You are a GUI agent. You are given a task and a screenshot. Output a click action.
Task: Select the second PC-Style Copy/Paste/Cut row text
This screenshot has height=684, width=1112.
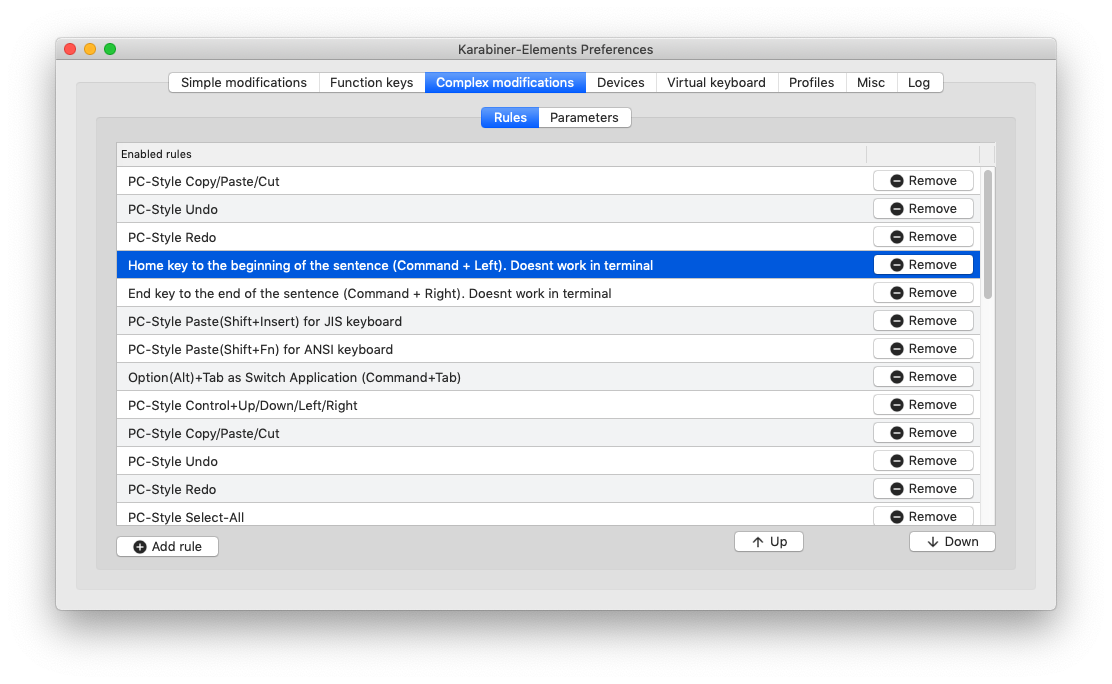[x=204, y=434]
